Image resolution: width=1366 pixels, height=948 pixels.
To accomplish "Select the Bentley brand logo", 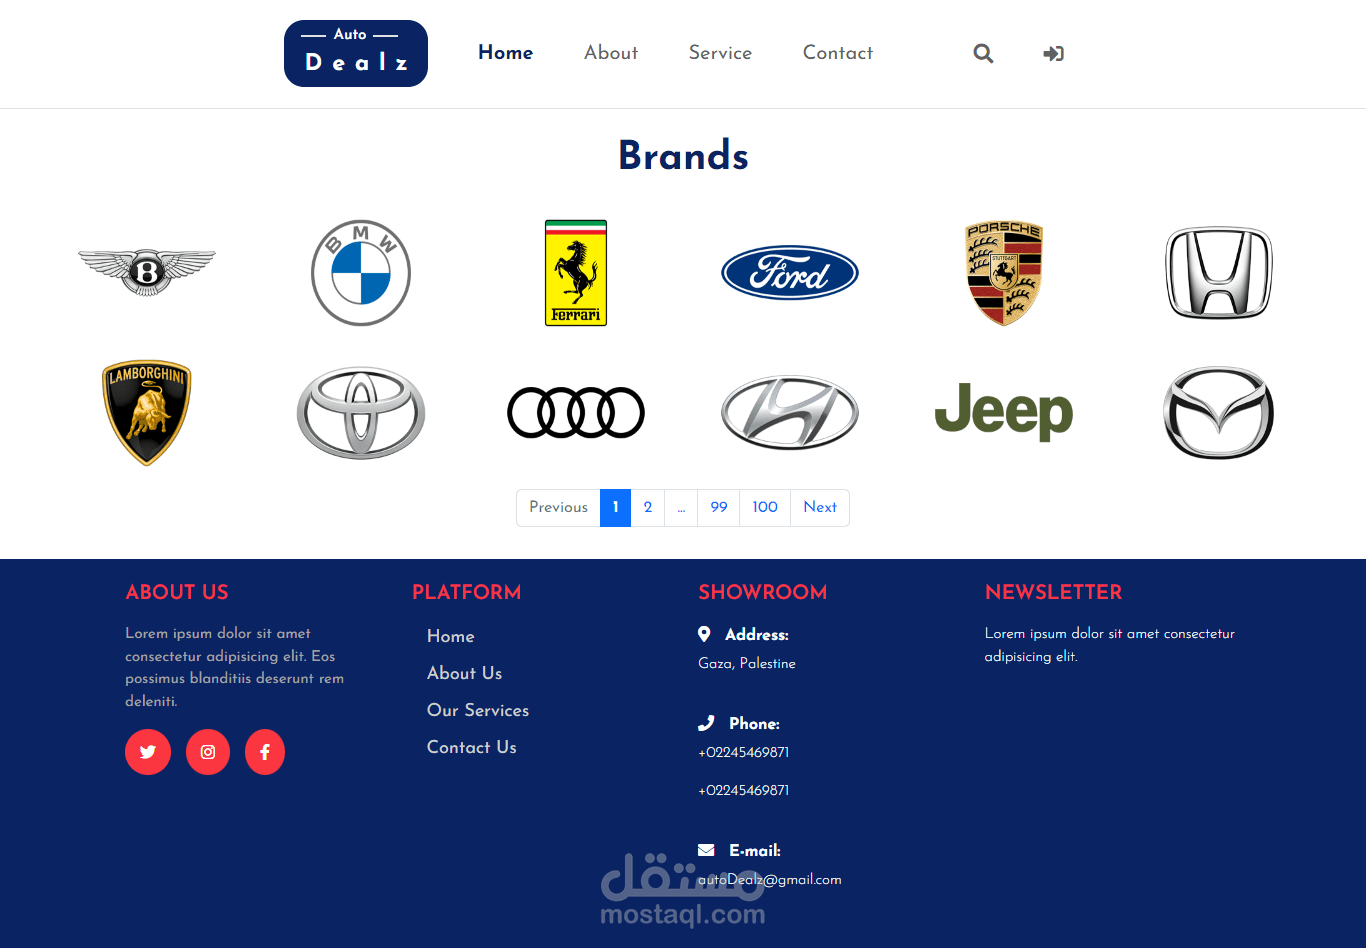I will [147, 272].
